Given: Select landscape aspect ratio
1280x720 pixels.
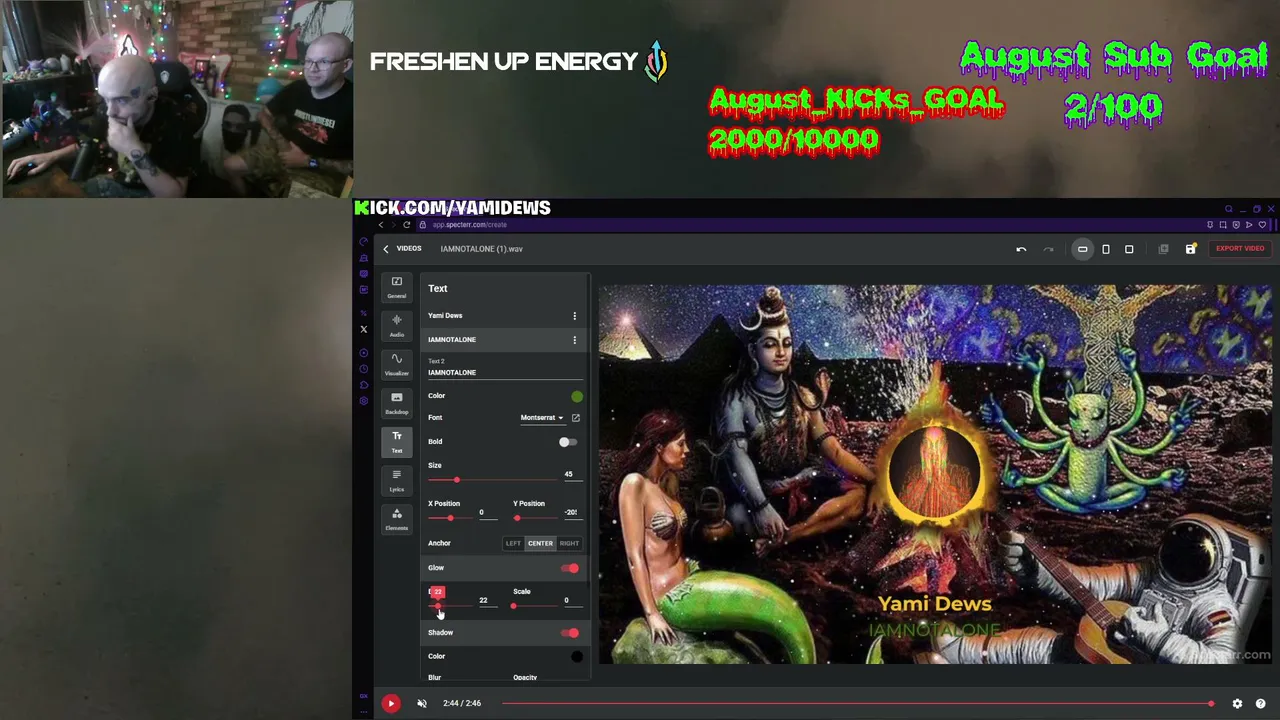Looking at the screenshot, I should pos(1082,249).
